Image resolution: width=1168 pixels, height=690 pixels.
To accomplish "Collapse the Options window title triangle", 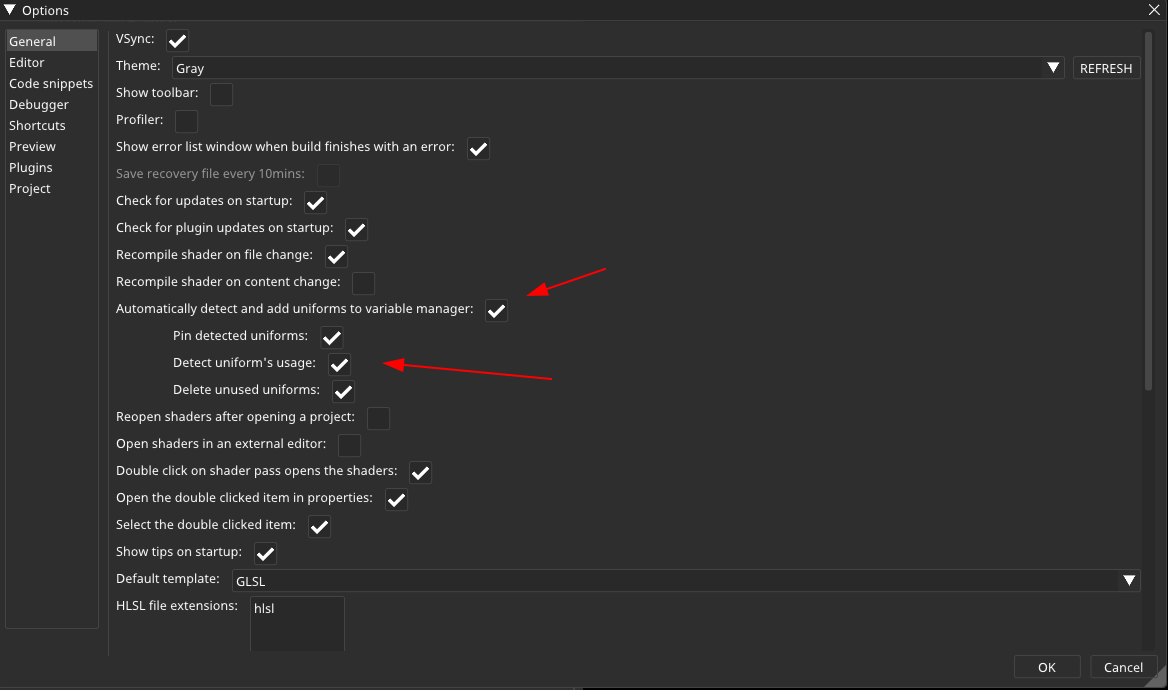I will pos(10,10).
